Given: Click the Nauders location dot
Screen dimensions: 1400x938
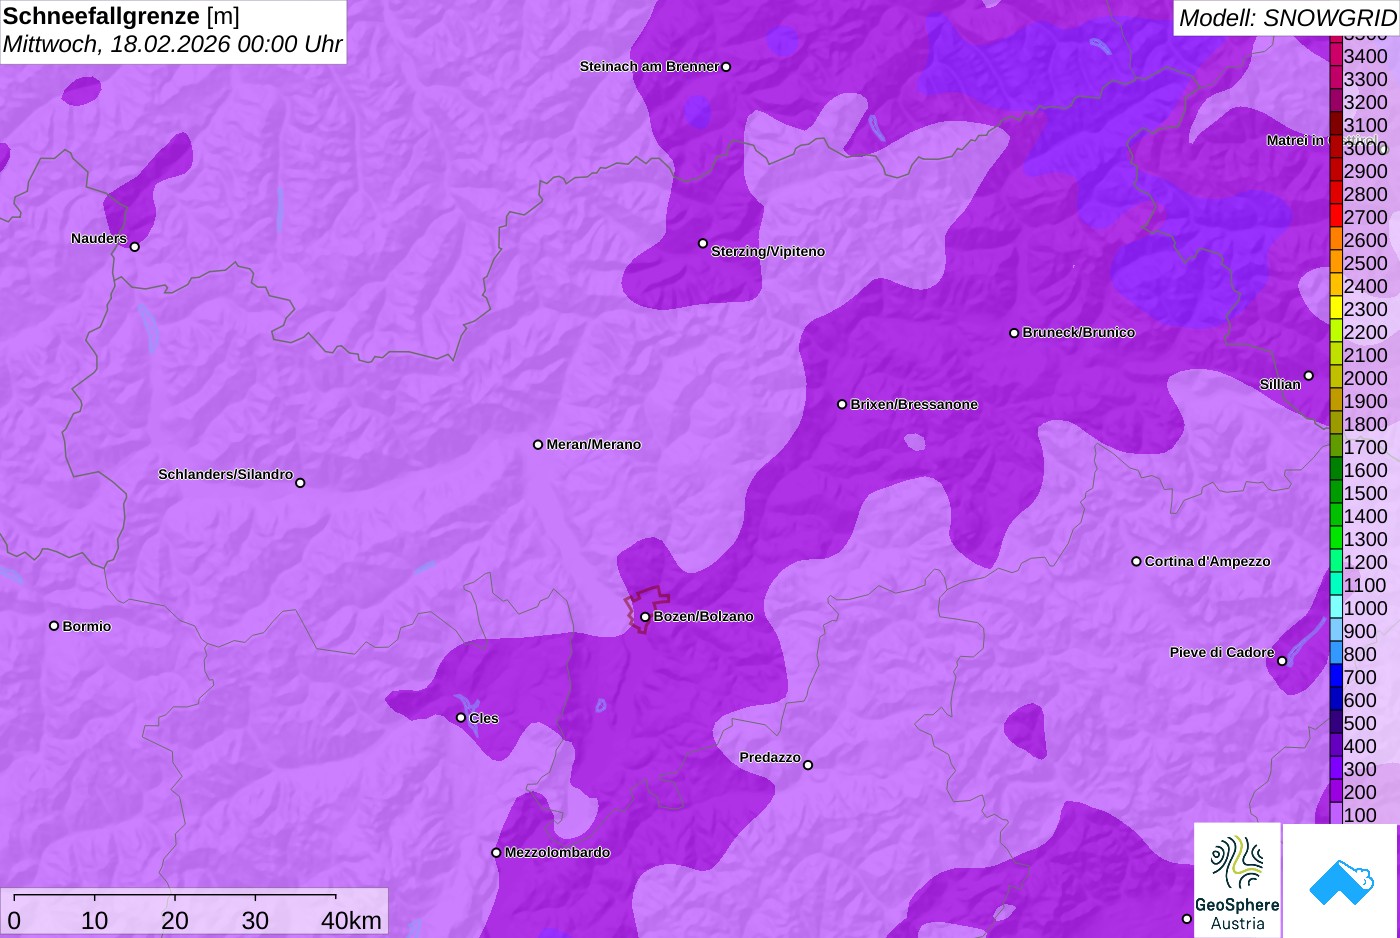Looking at the screenshot, I should [x=135, y=246].
